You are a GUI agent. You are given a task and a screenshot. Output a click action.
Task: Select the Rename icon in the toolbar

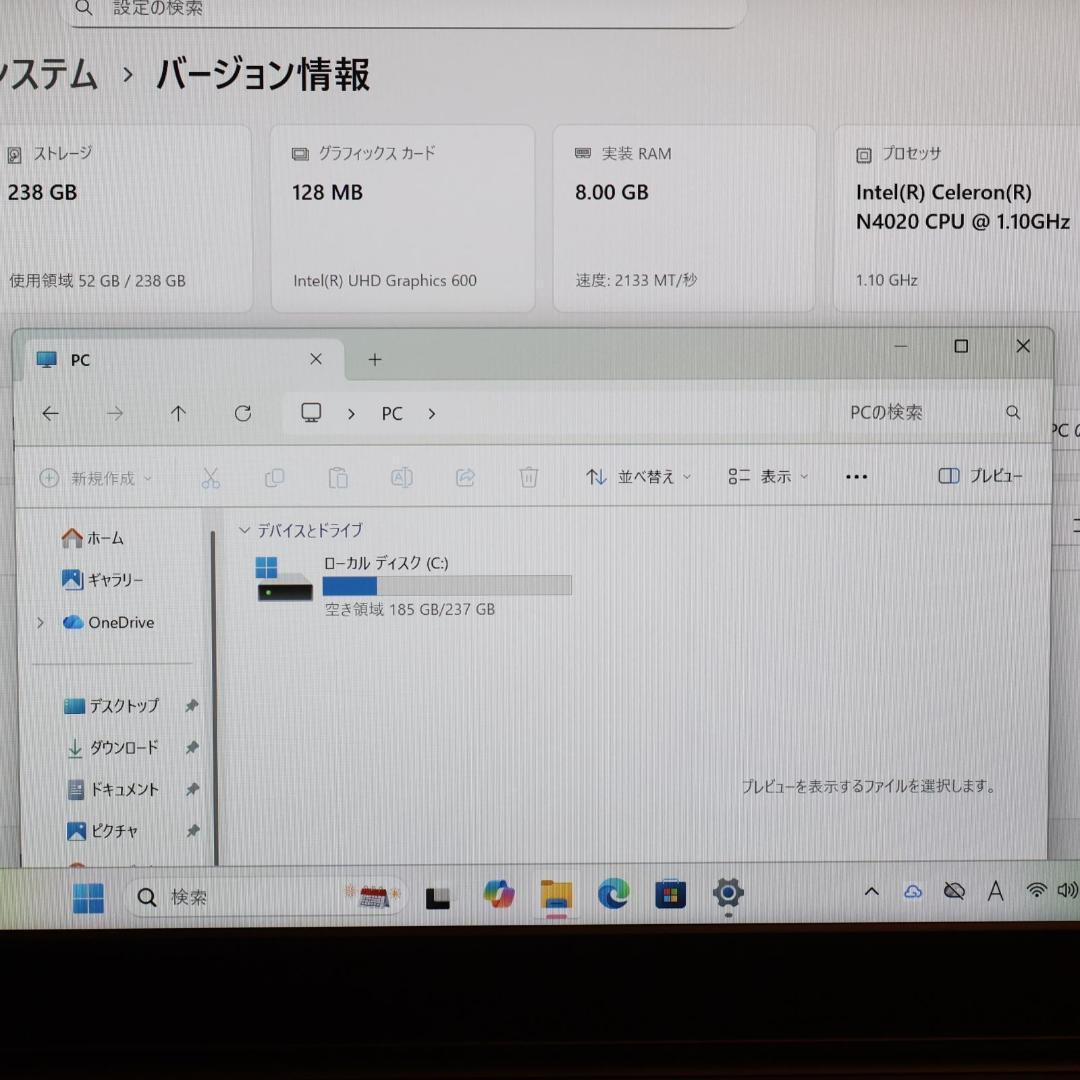click(x=402, y=477)
